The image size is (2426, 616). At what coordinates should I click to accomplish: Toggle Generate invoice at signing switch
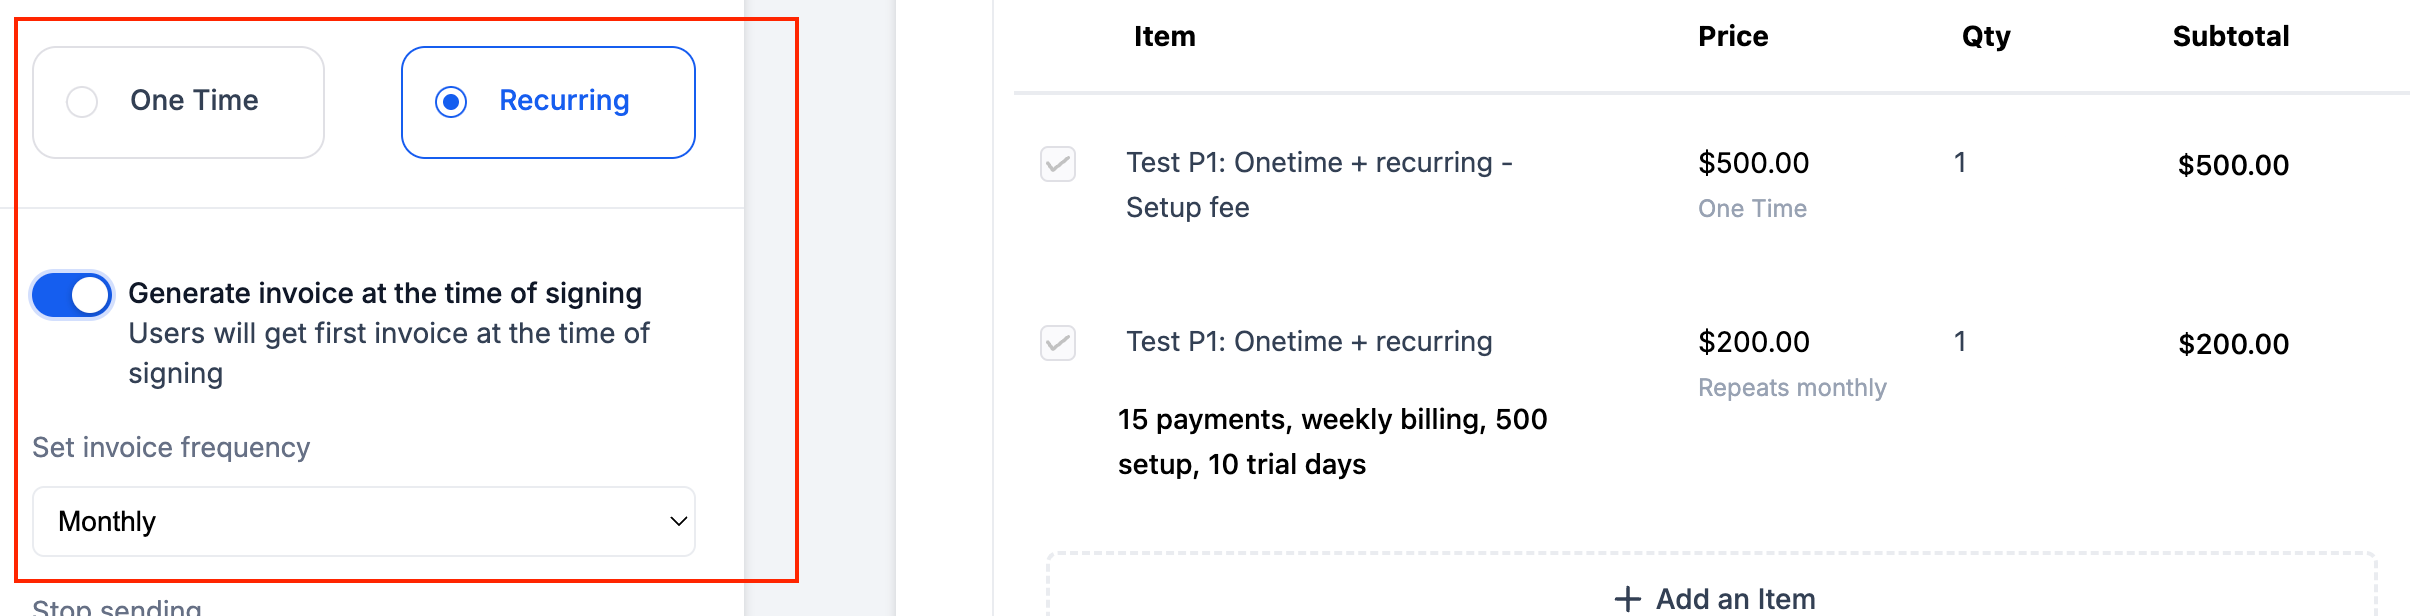point(72,296)
